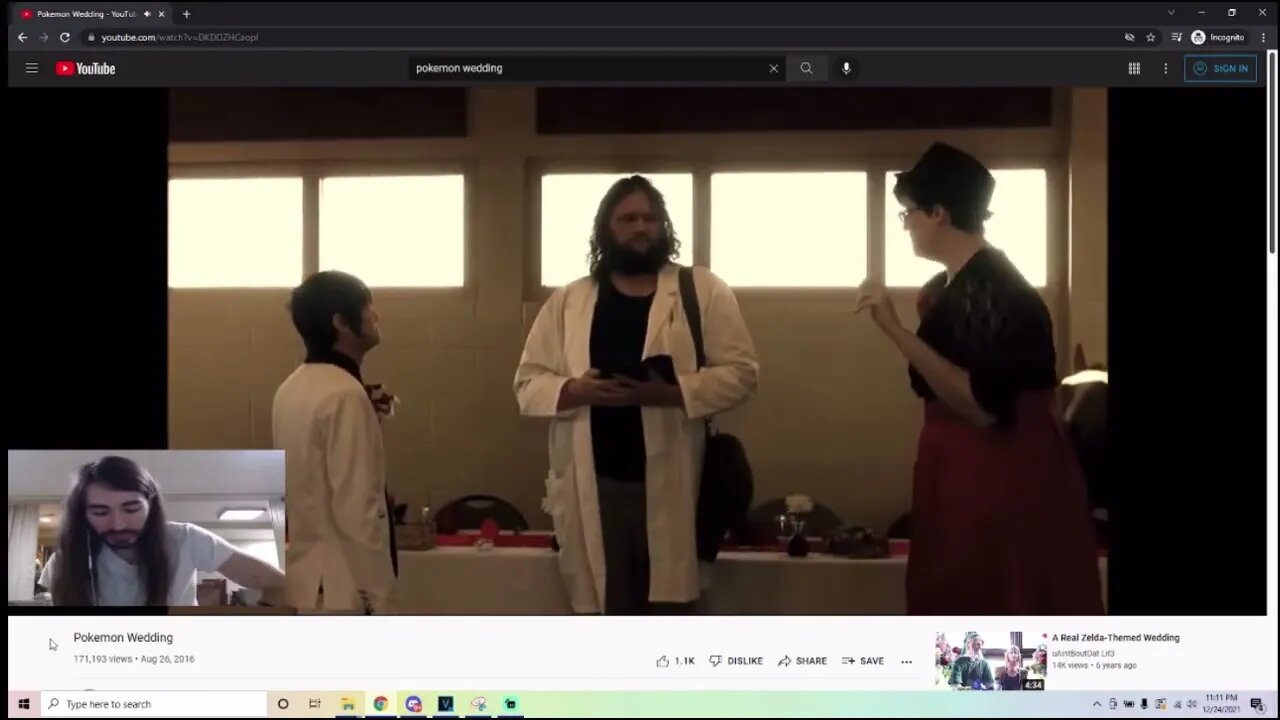Open the clock showing 11:11 PM
Image resolution: width=1280 pixels, height=720 pixels.
click(x=1221, y=704)
